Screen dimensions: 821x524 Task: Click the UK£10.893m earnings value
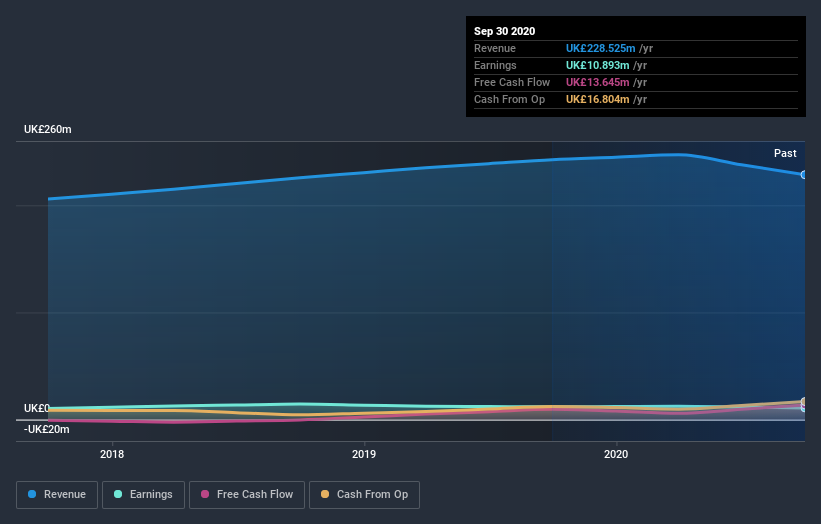coord(597,65)
